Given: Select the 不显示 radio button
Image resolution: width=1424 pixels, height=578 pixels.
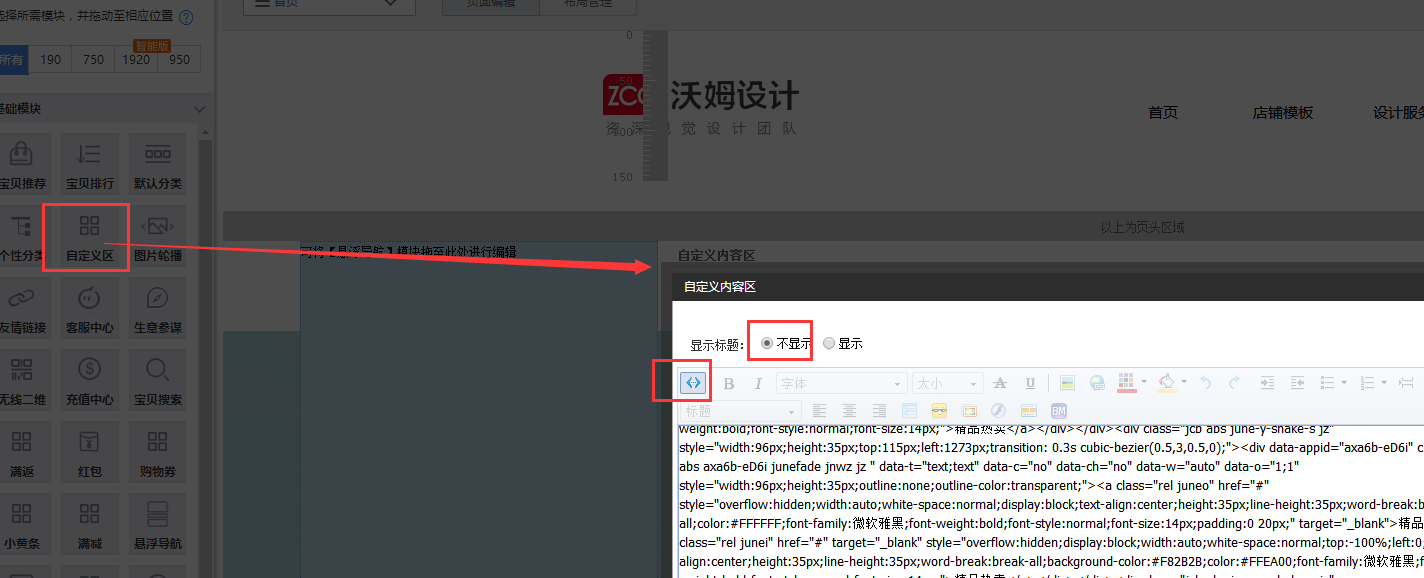Looking at the screenshot, I should (x=767, y=343).
